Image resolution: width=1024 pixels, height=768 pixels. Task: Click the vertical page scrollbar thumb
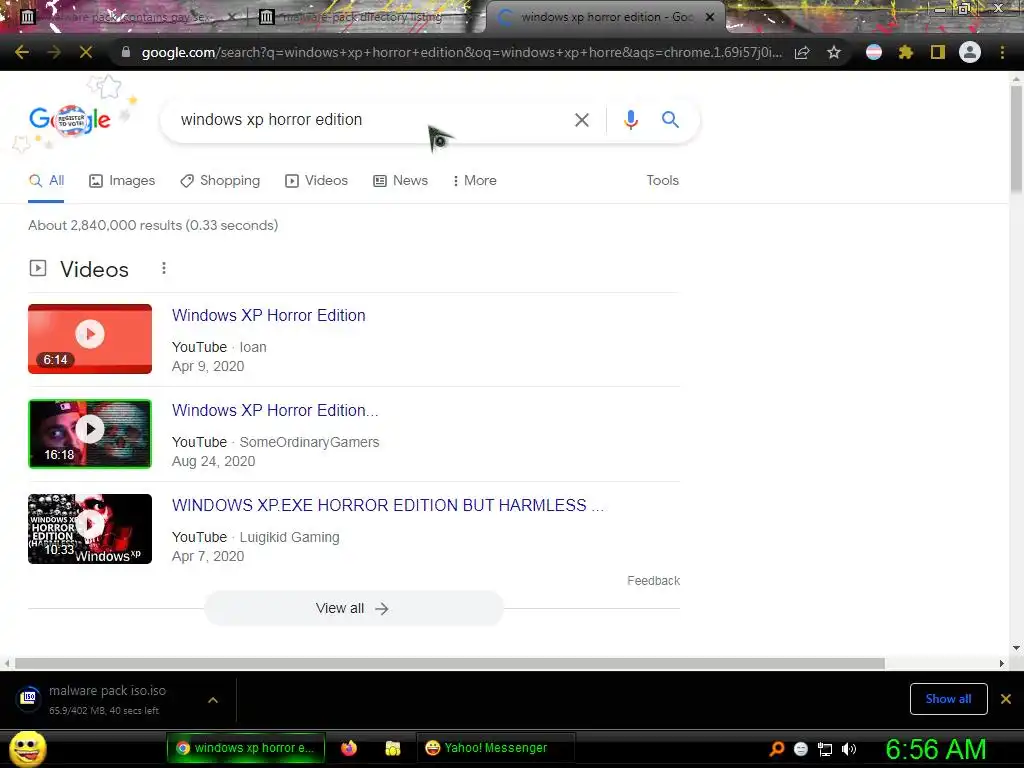coord(1016,138)
